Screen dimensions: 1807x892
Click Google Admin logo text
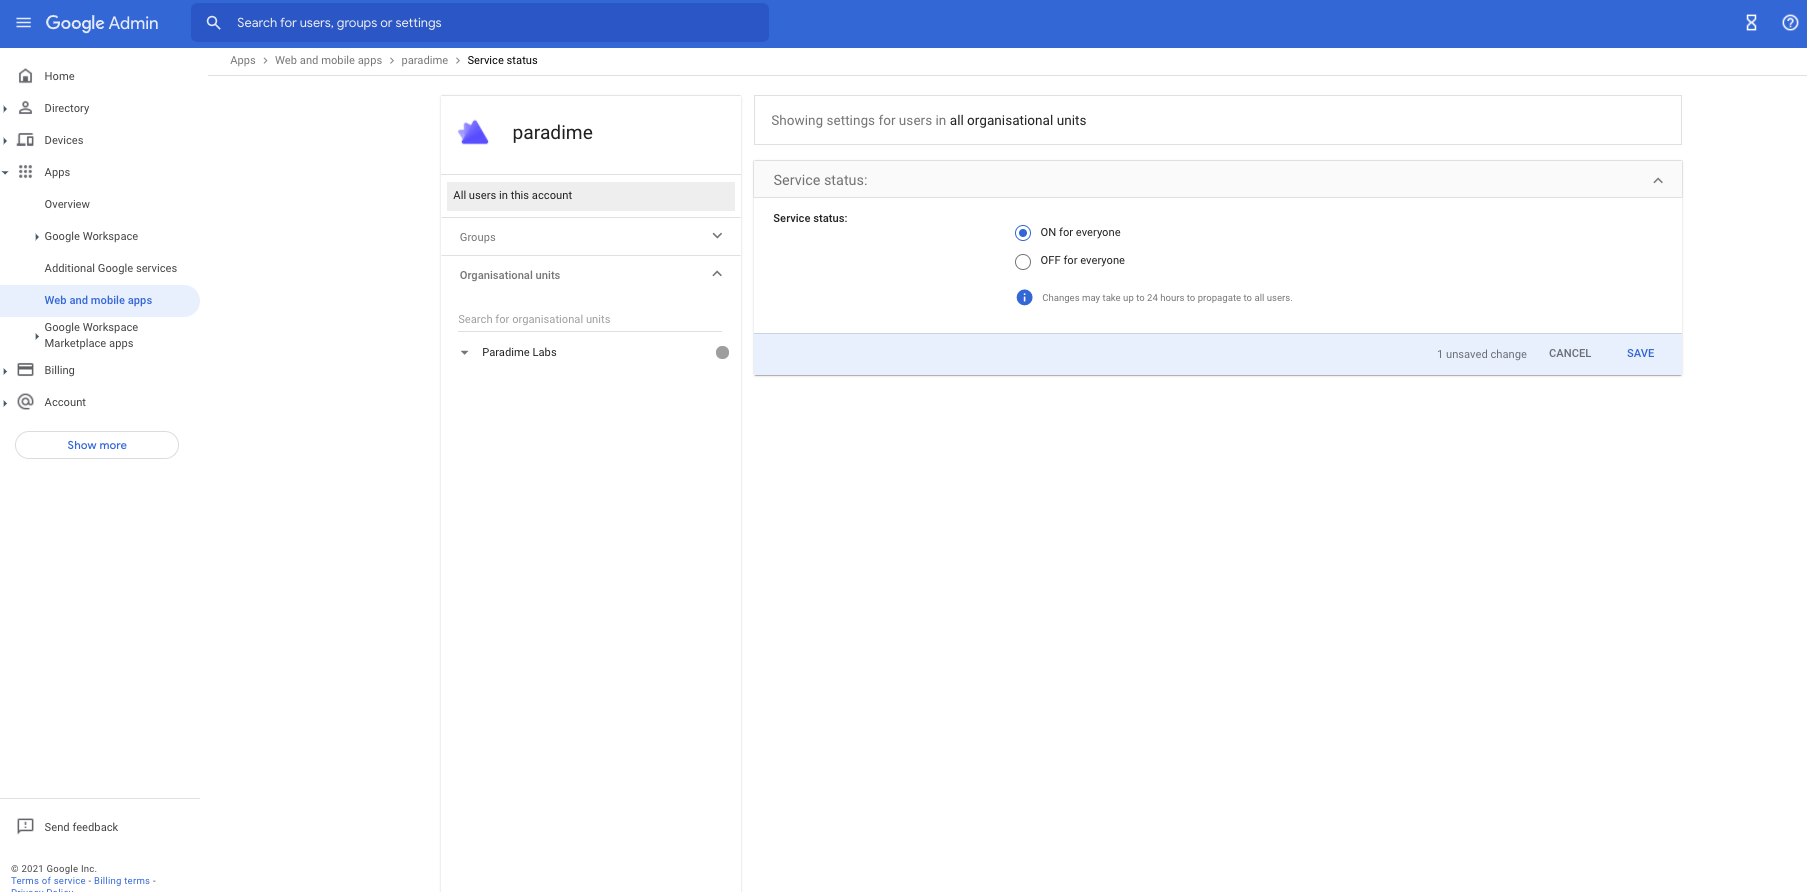102,23
